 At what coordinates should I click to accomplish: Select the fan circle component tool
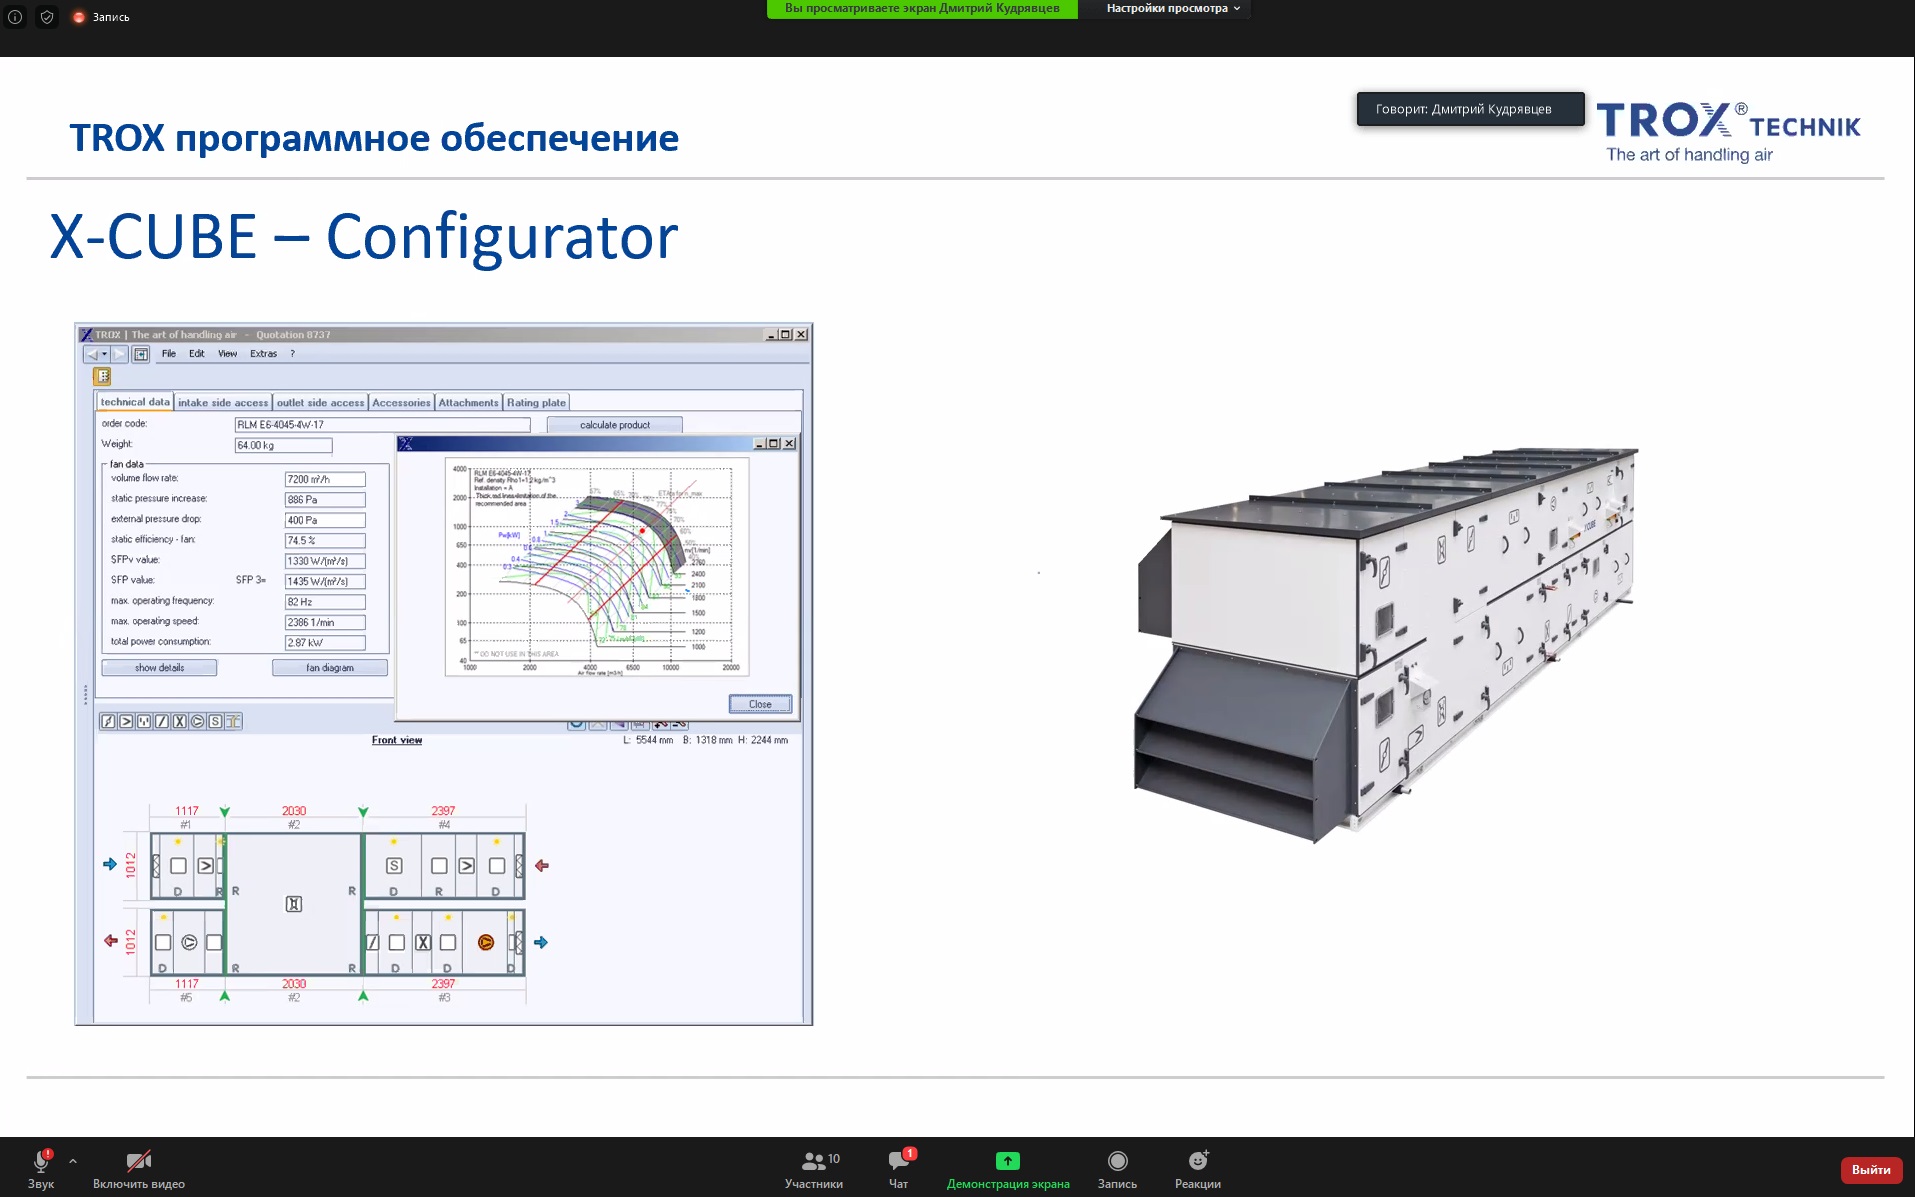pos(197,721)
